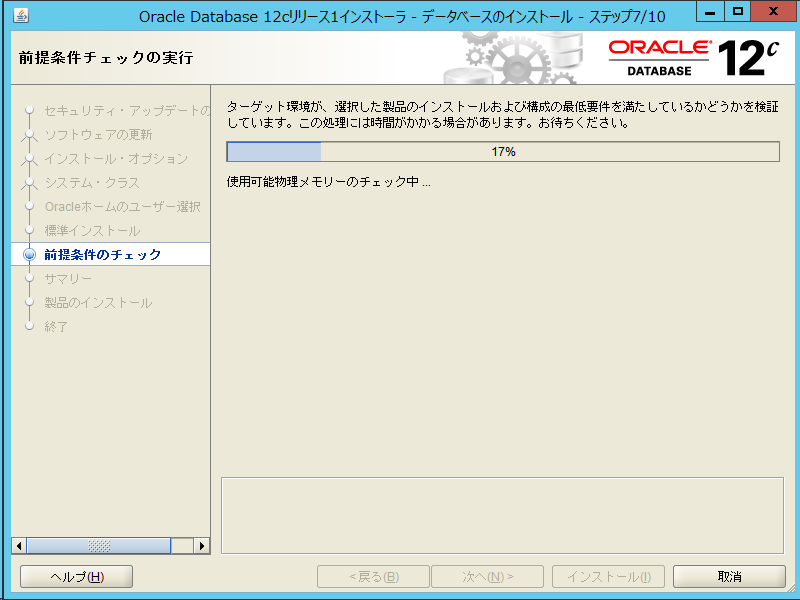
Task: Click the disabled 次へ(N) next button
Action: tap(487, 577)
